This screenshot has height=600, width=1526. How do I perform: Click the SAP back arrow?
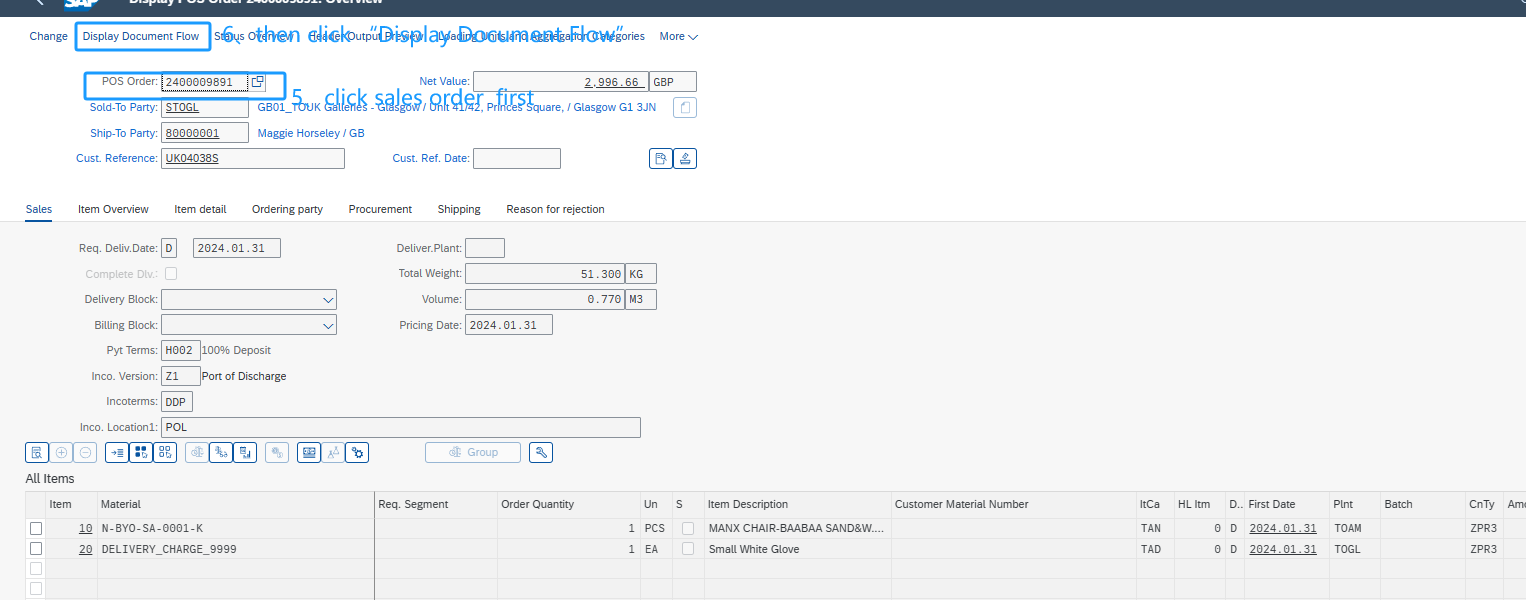click(38, 2)
